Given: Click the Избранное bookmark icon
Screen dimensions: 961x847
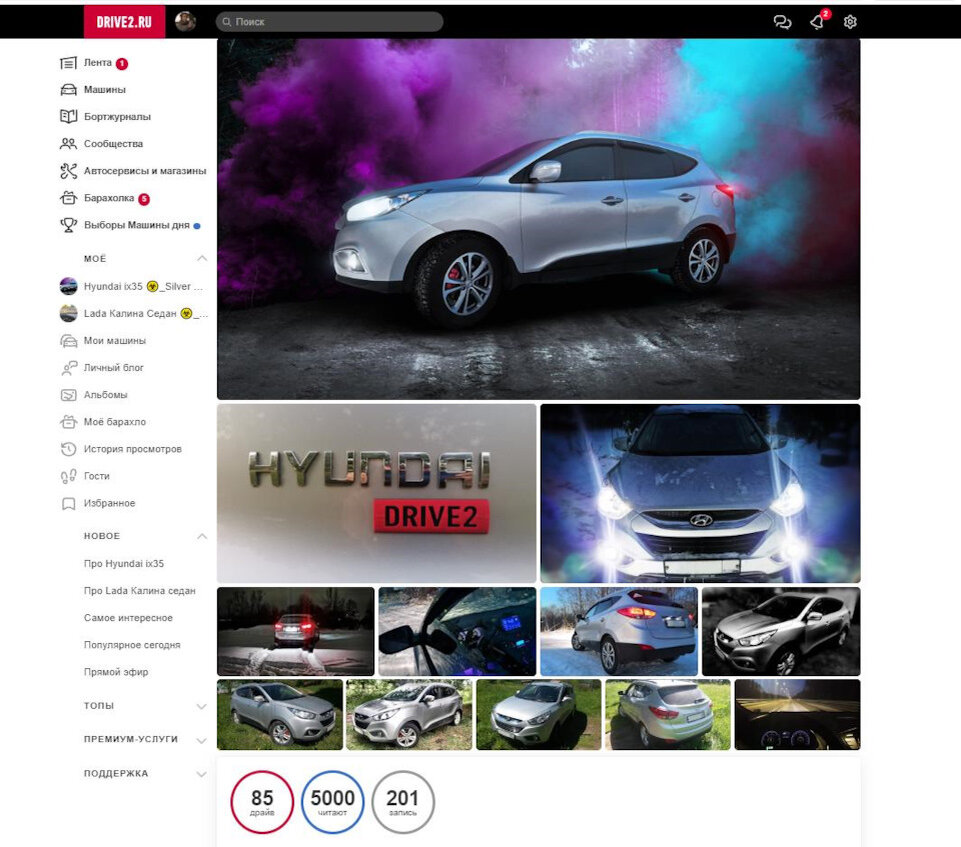Looking at the screenshot, I should [68, 504].
